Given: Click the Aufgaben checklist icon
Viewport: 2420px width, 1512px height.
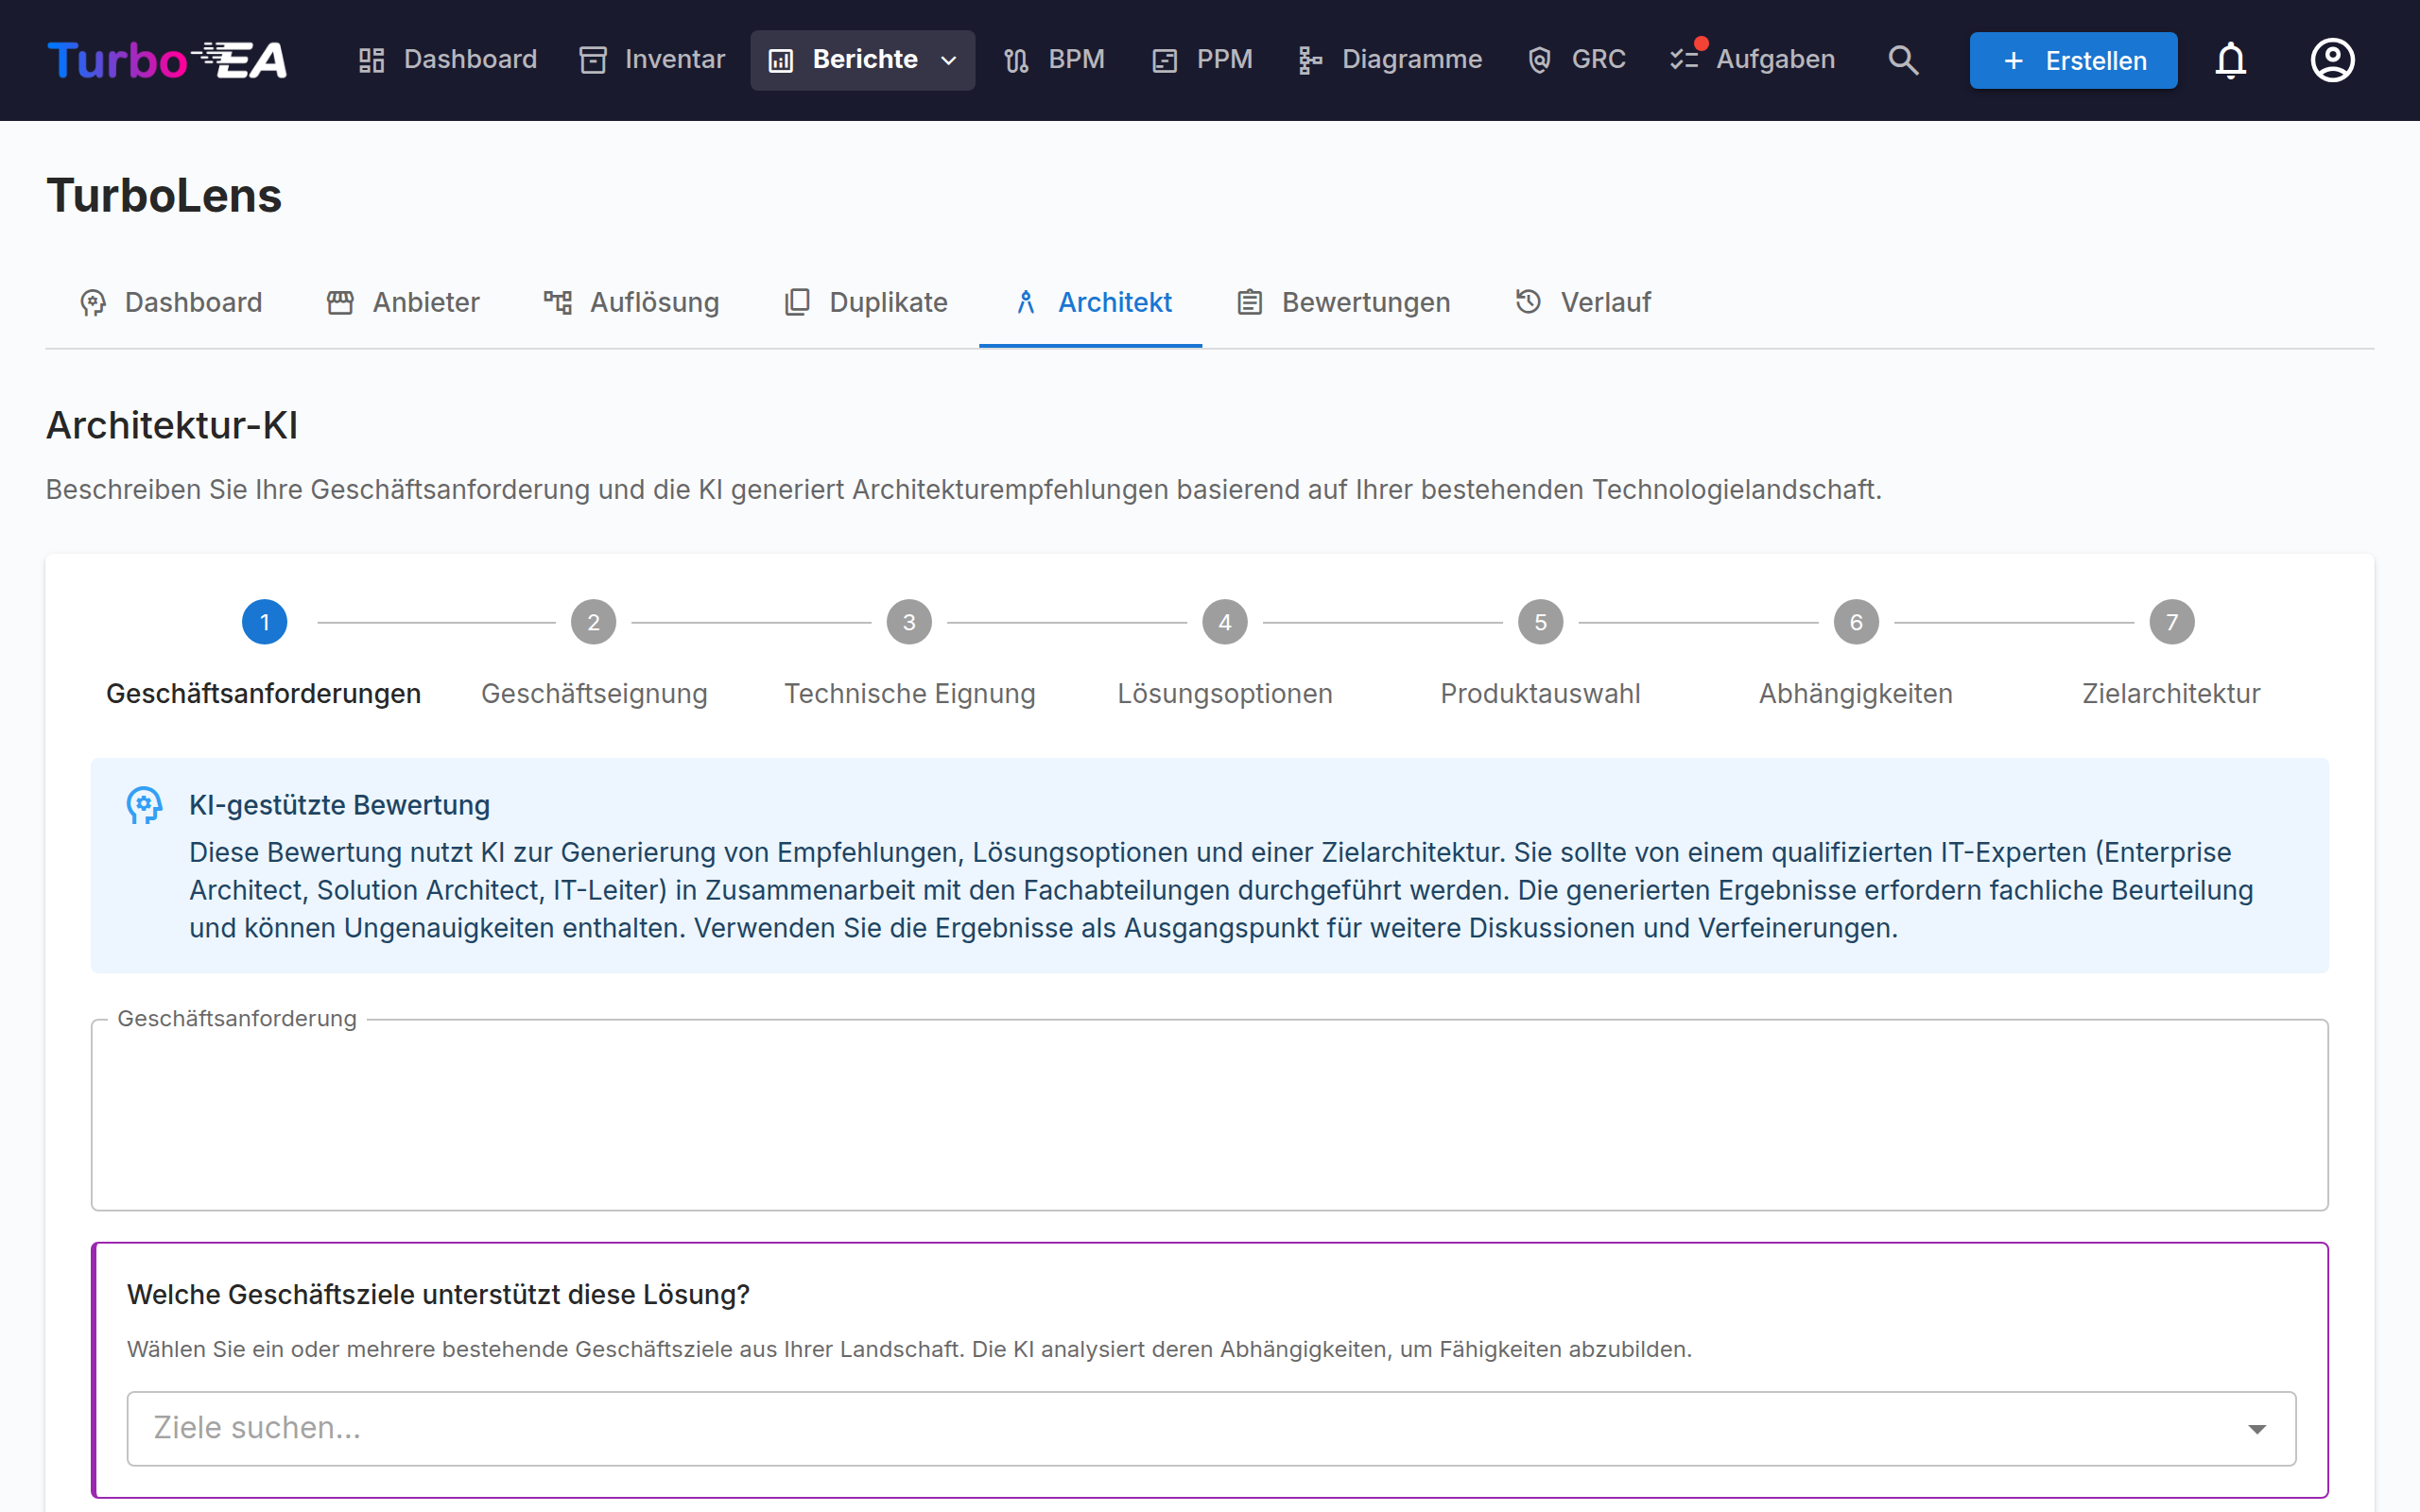Looking at the screenshot, I should tap(1685, 59).
